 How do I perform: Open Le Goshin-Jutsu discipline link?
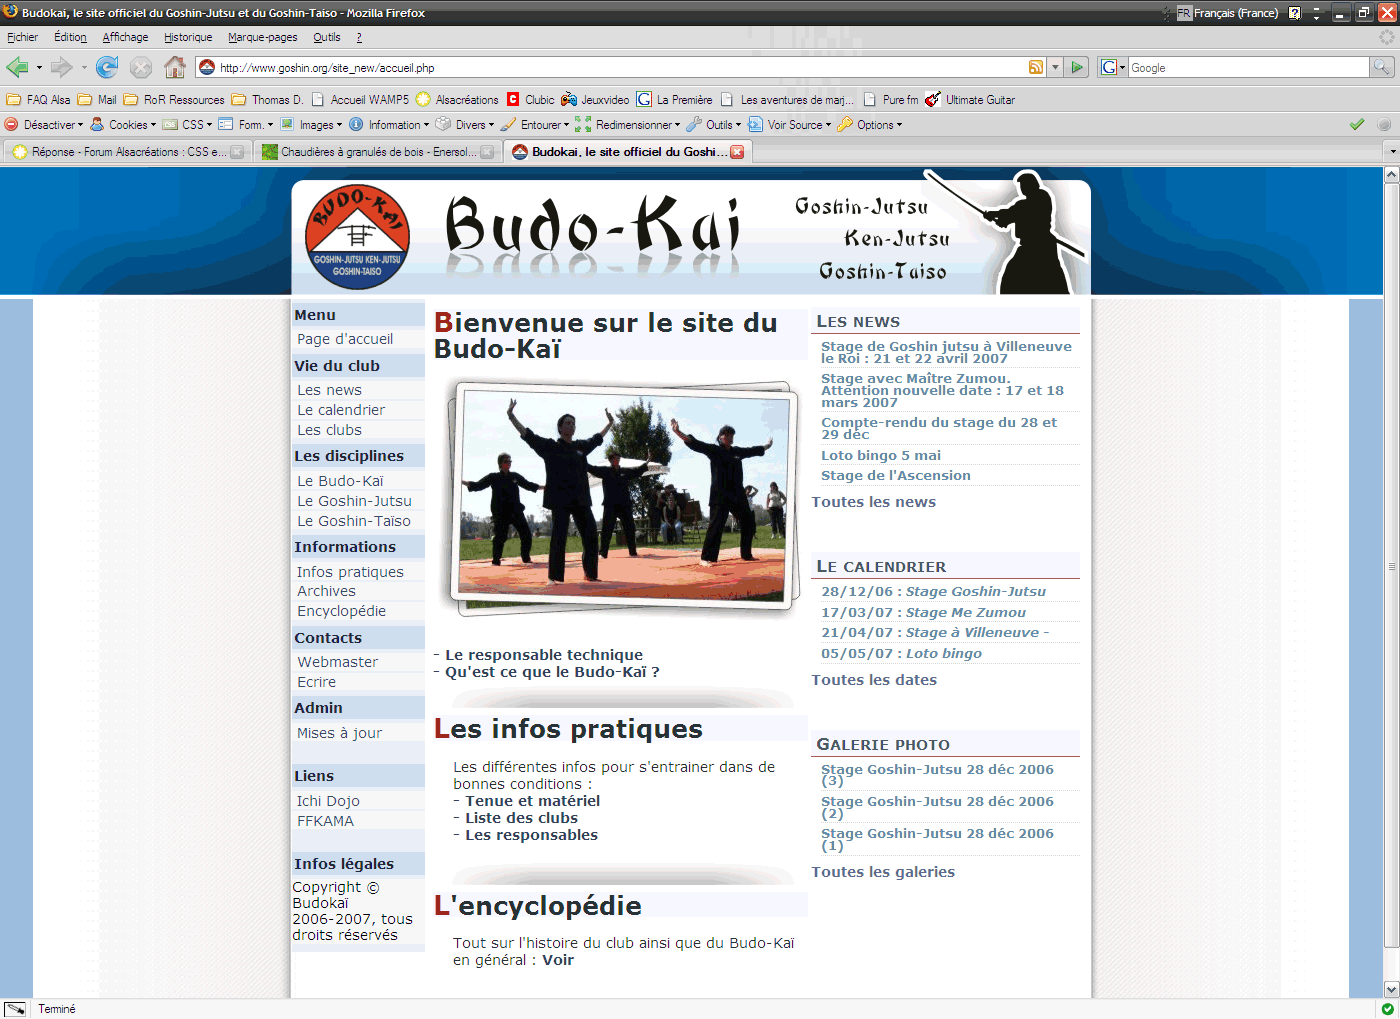tap(354, 501)
